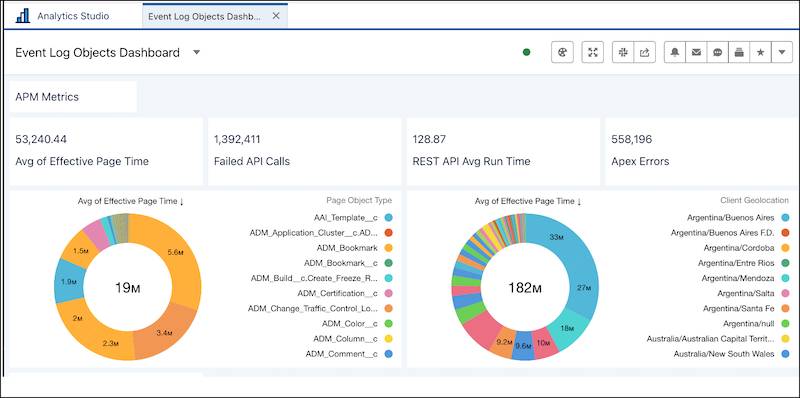Viewport: 800px width, 398px height.
Task: Click the Failed API Calls metric tile
Action: pos(305,152)
